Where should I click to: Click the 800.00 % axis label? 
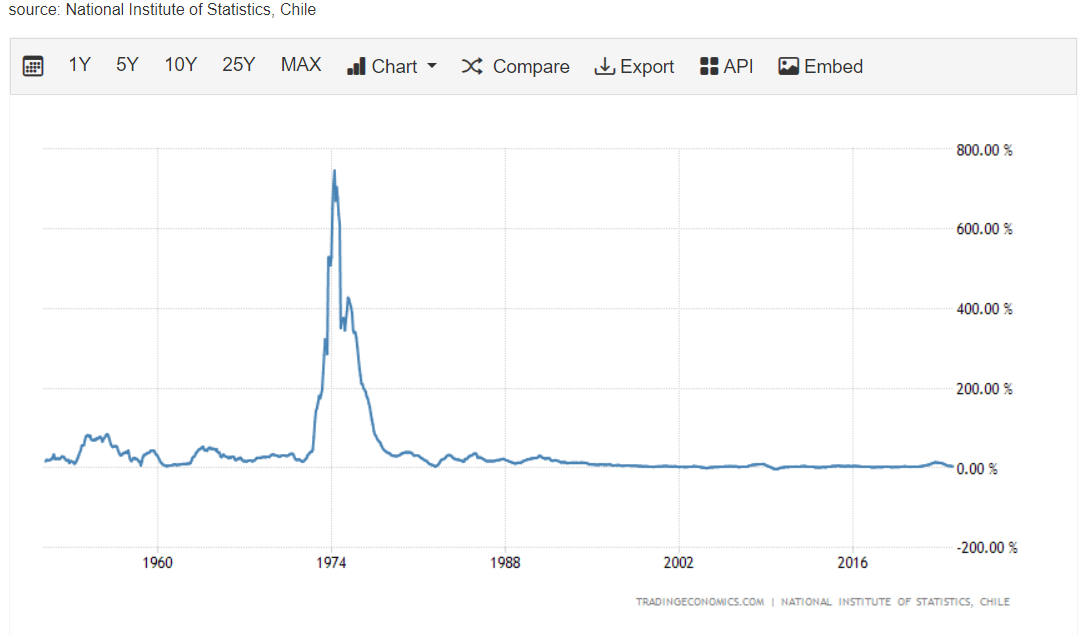coord(984,150)
